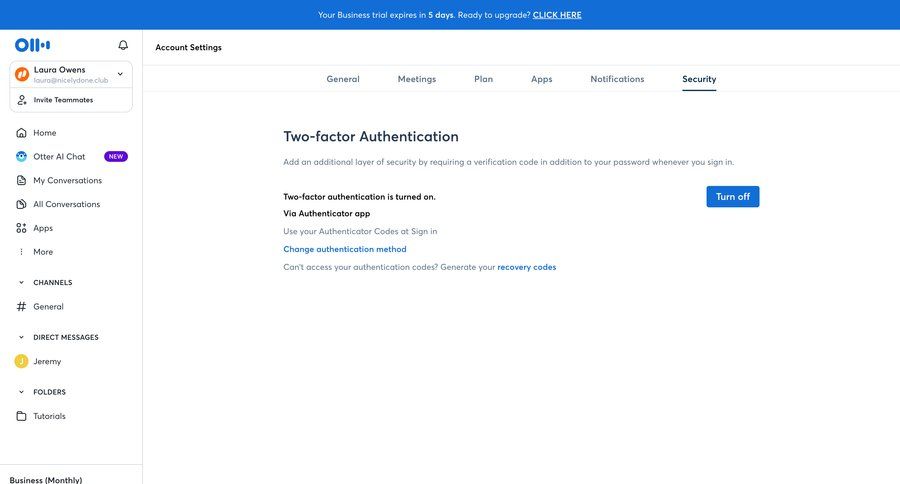Switch to the Plan tab
The height and width of the screenshot is (484, 900).
point(483,79)
